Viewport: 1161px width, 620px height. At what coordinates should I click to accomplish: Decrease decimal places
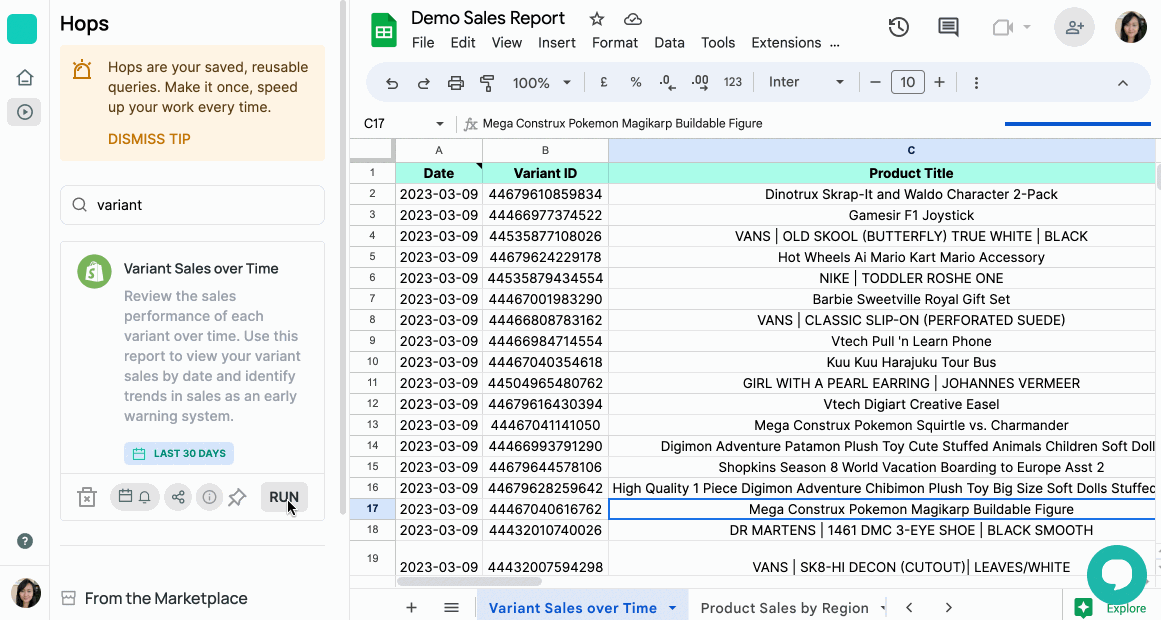pos(667,82)
